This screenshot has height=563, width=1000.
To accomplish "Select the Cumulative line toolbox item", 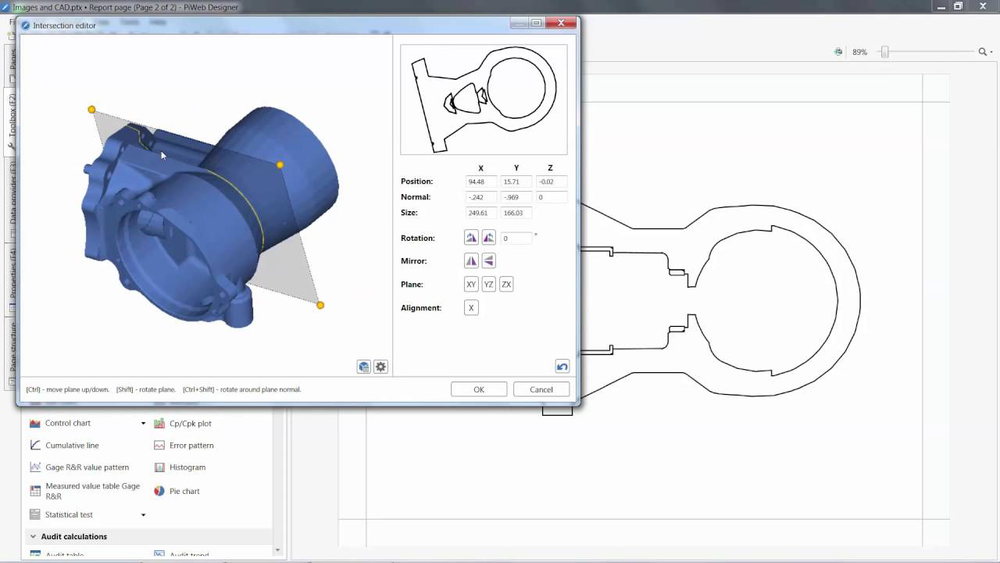I will (x=64, y=445).
